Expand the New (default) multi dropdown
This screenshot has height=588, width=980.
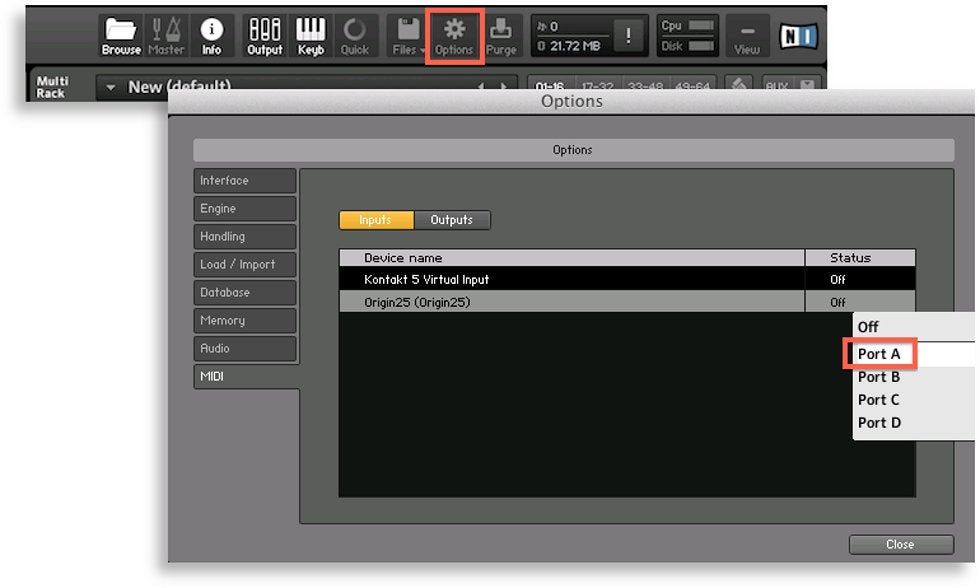tap(112, 88)
